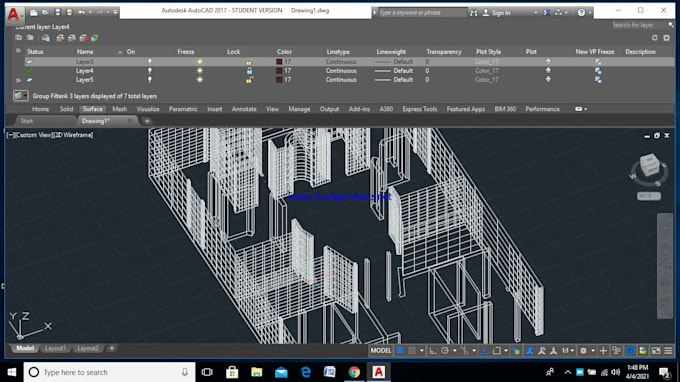
Task: Toggle Plot printer icon for Layer4
Action: pos(548,70)
